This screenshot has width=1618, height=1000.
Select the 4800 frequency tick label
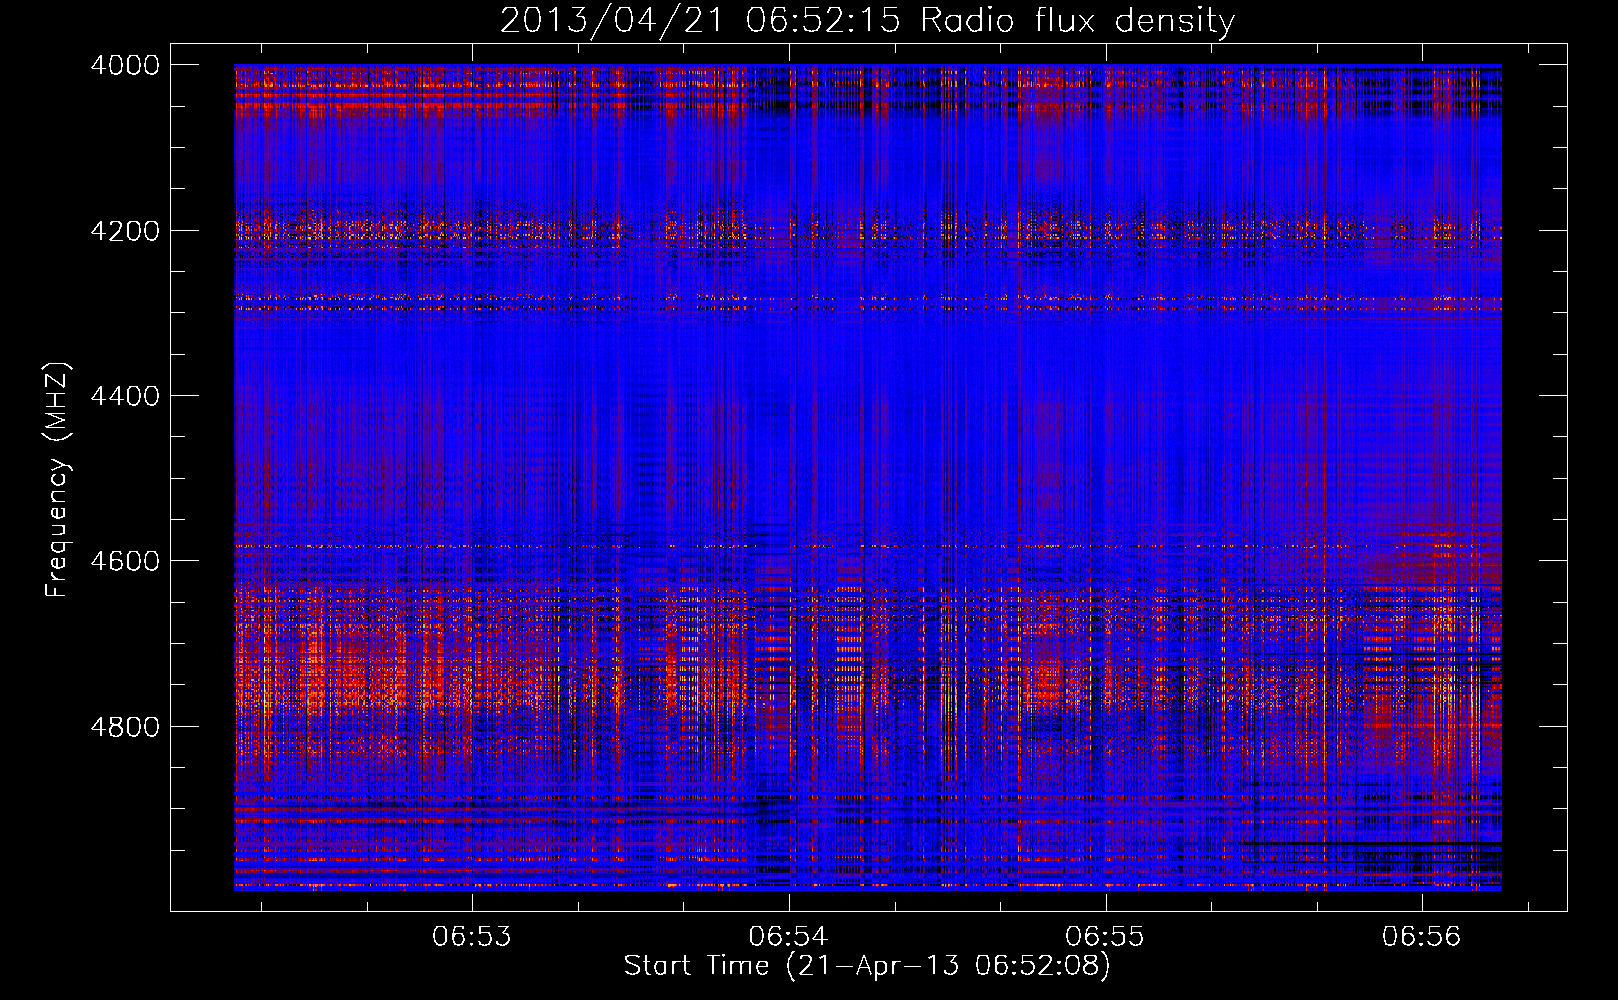(125, 727)
